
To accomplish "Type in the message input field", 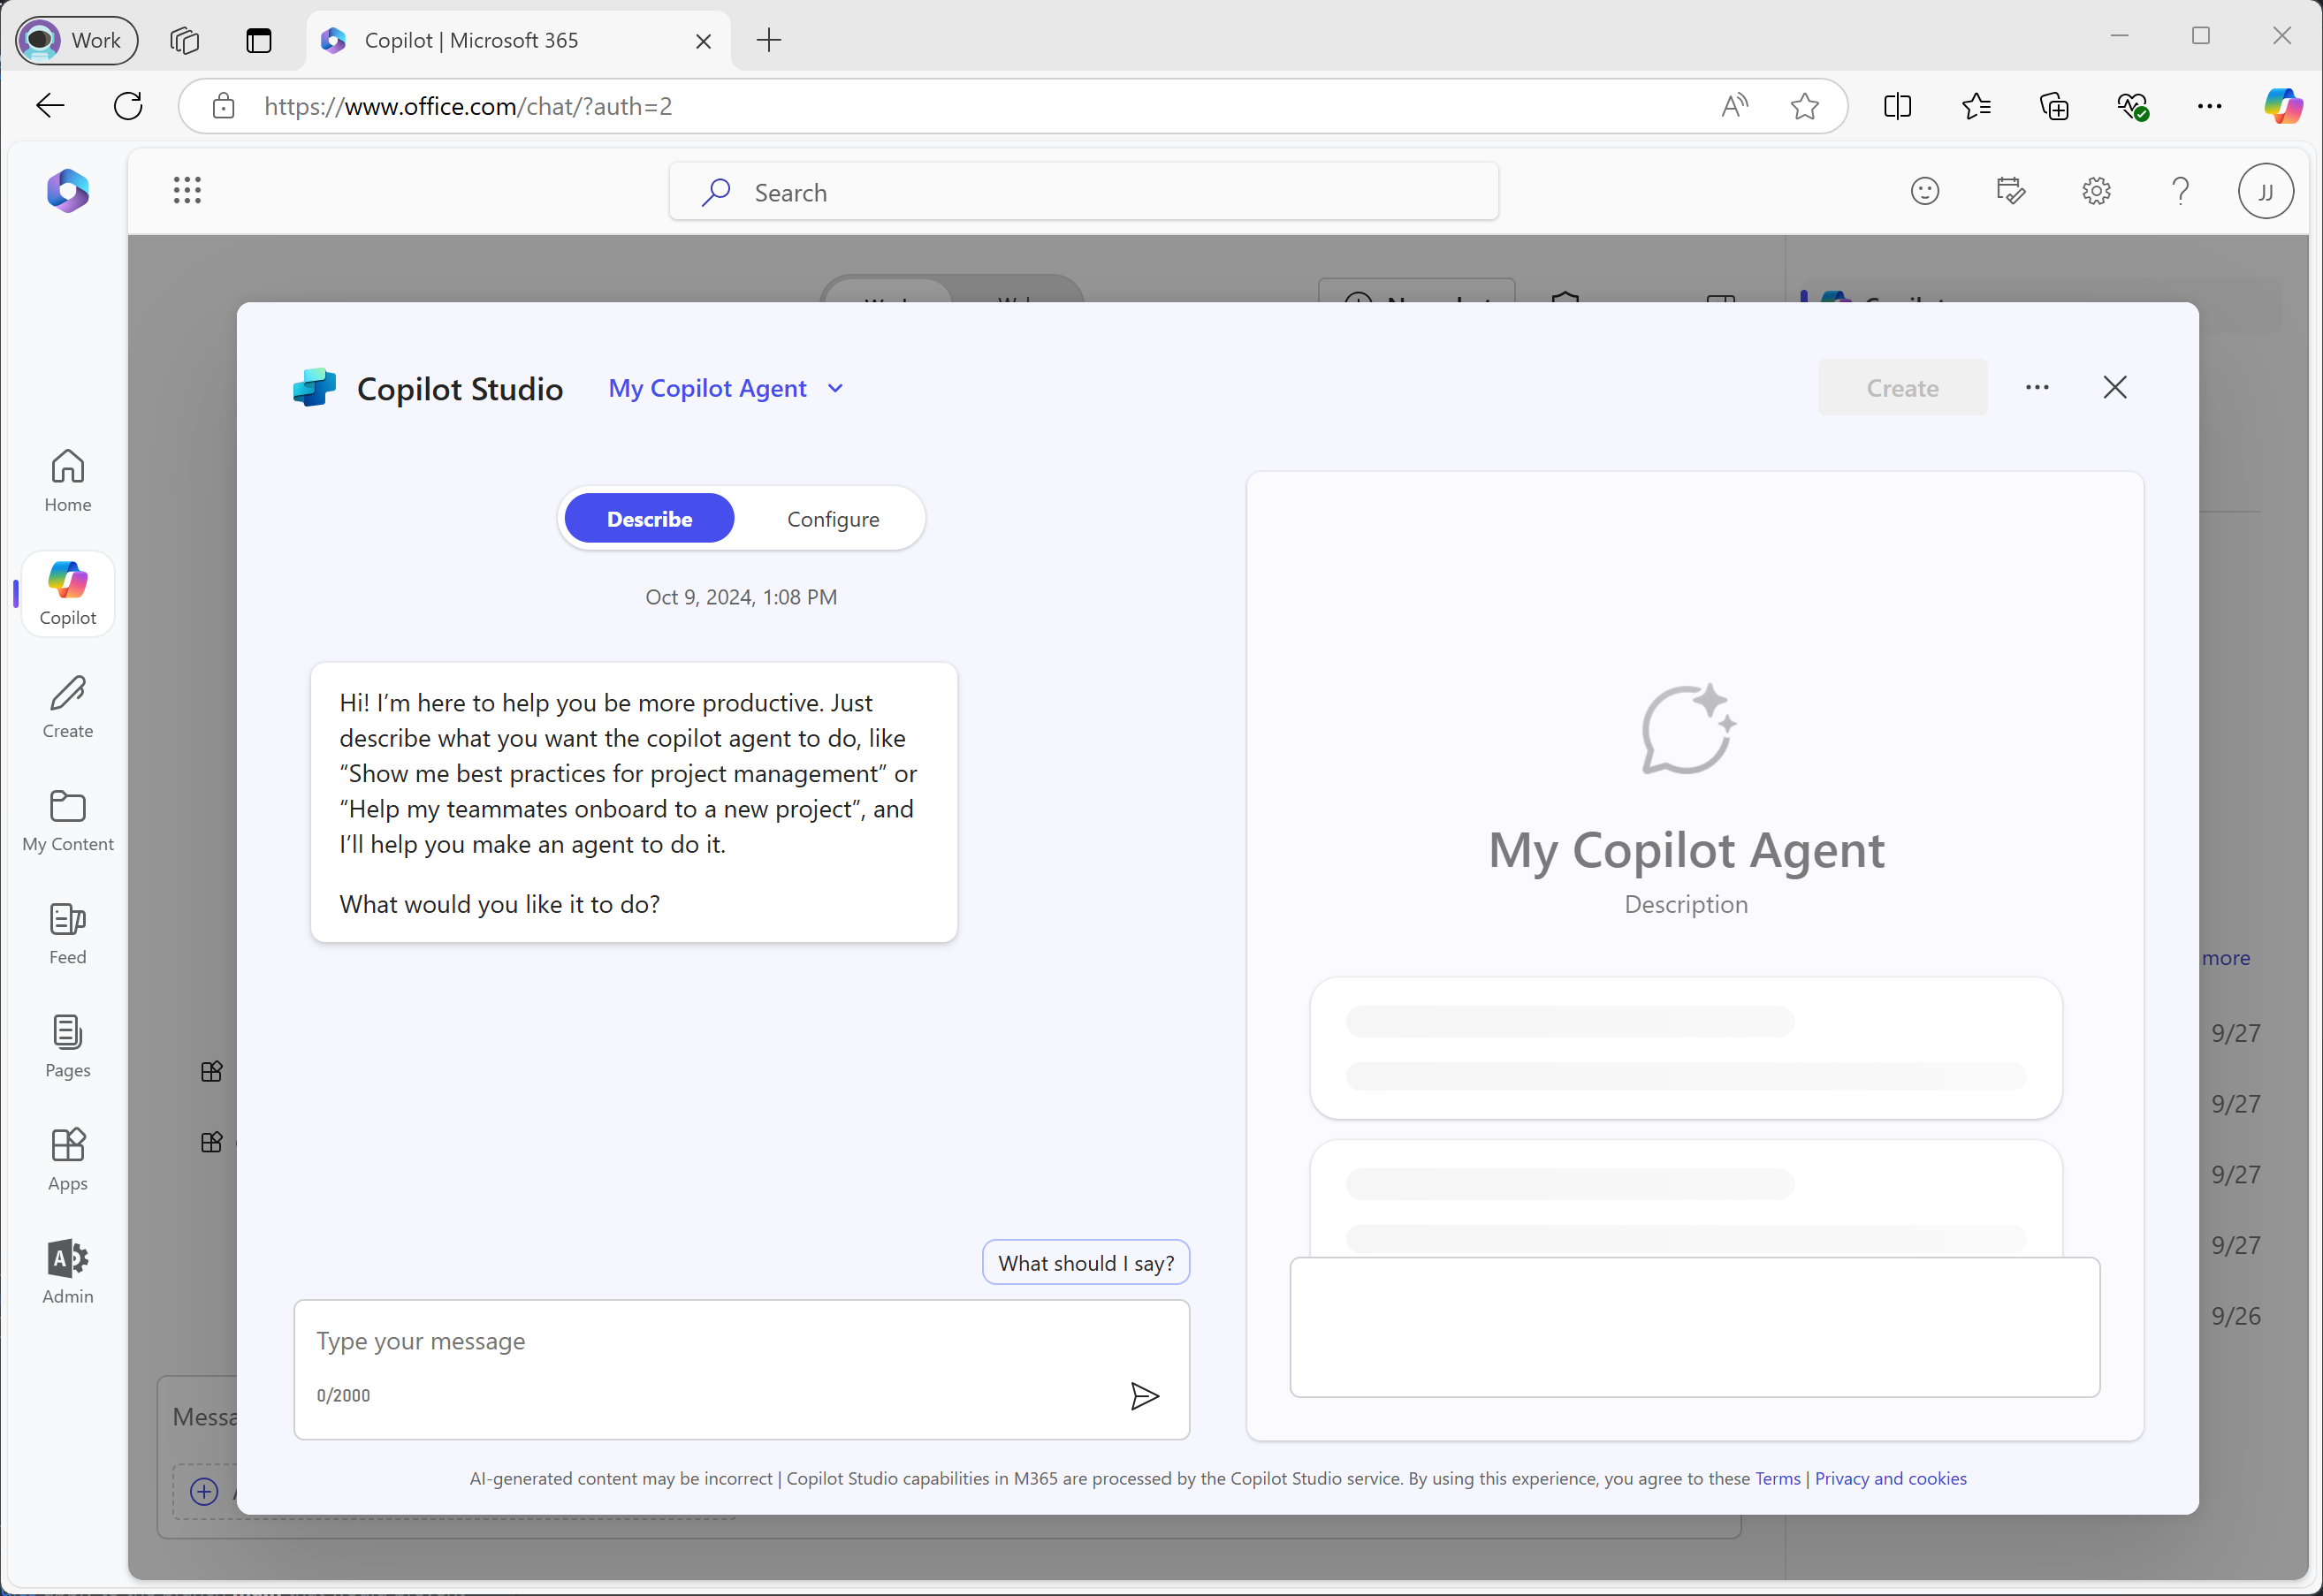I will click(x=743, y=1340).
